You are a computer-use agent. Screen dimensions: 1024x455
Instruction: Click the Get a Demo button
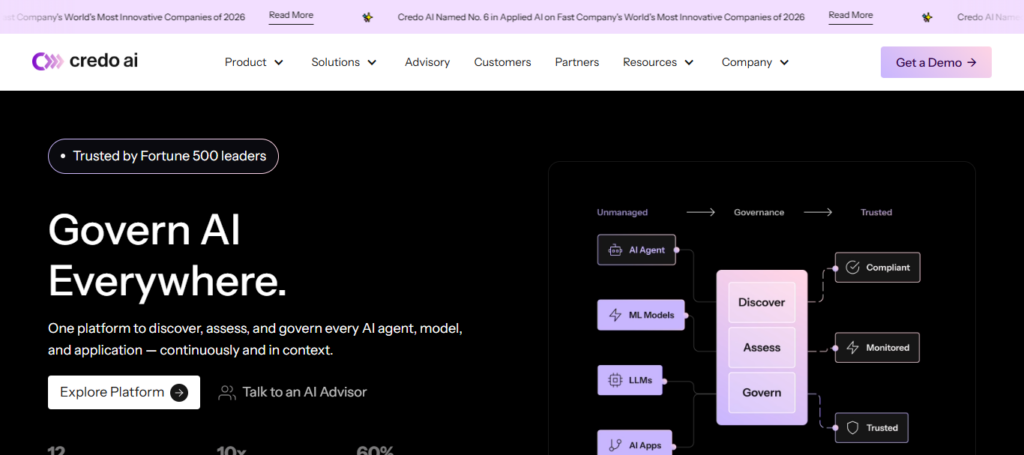[x=936, y=62]
